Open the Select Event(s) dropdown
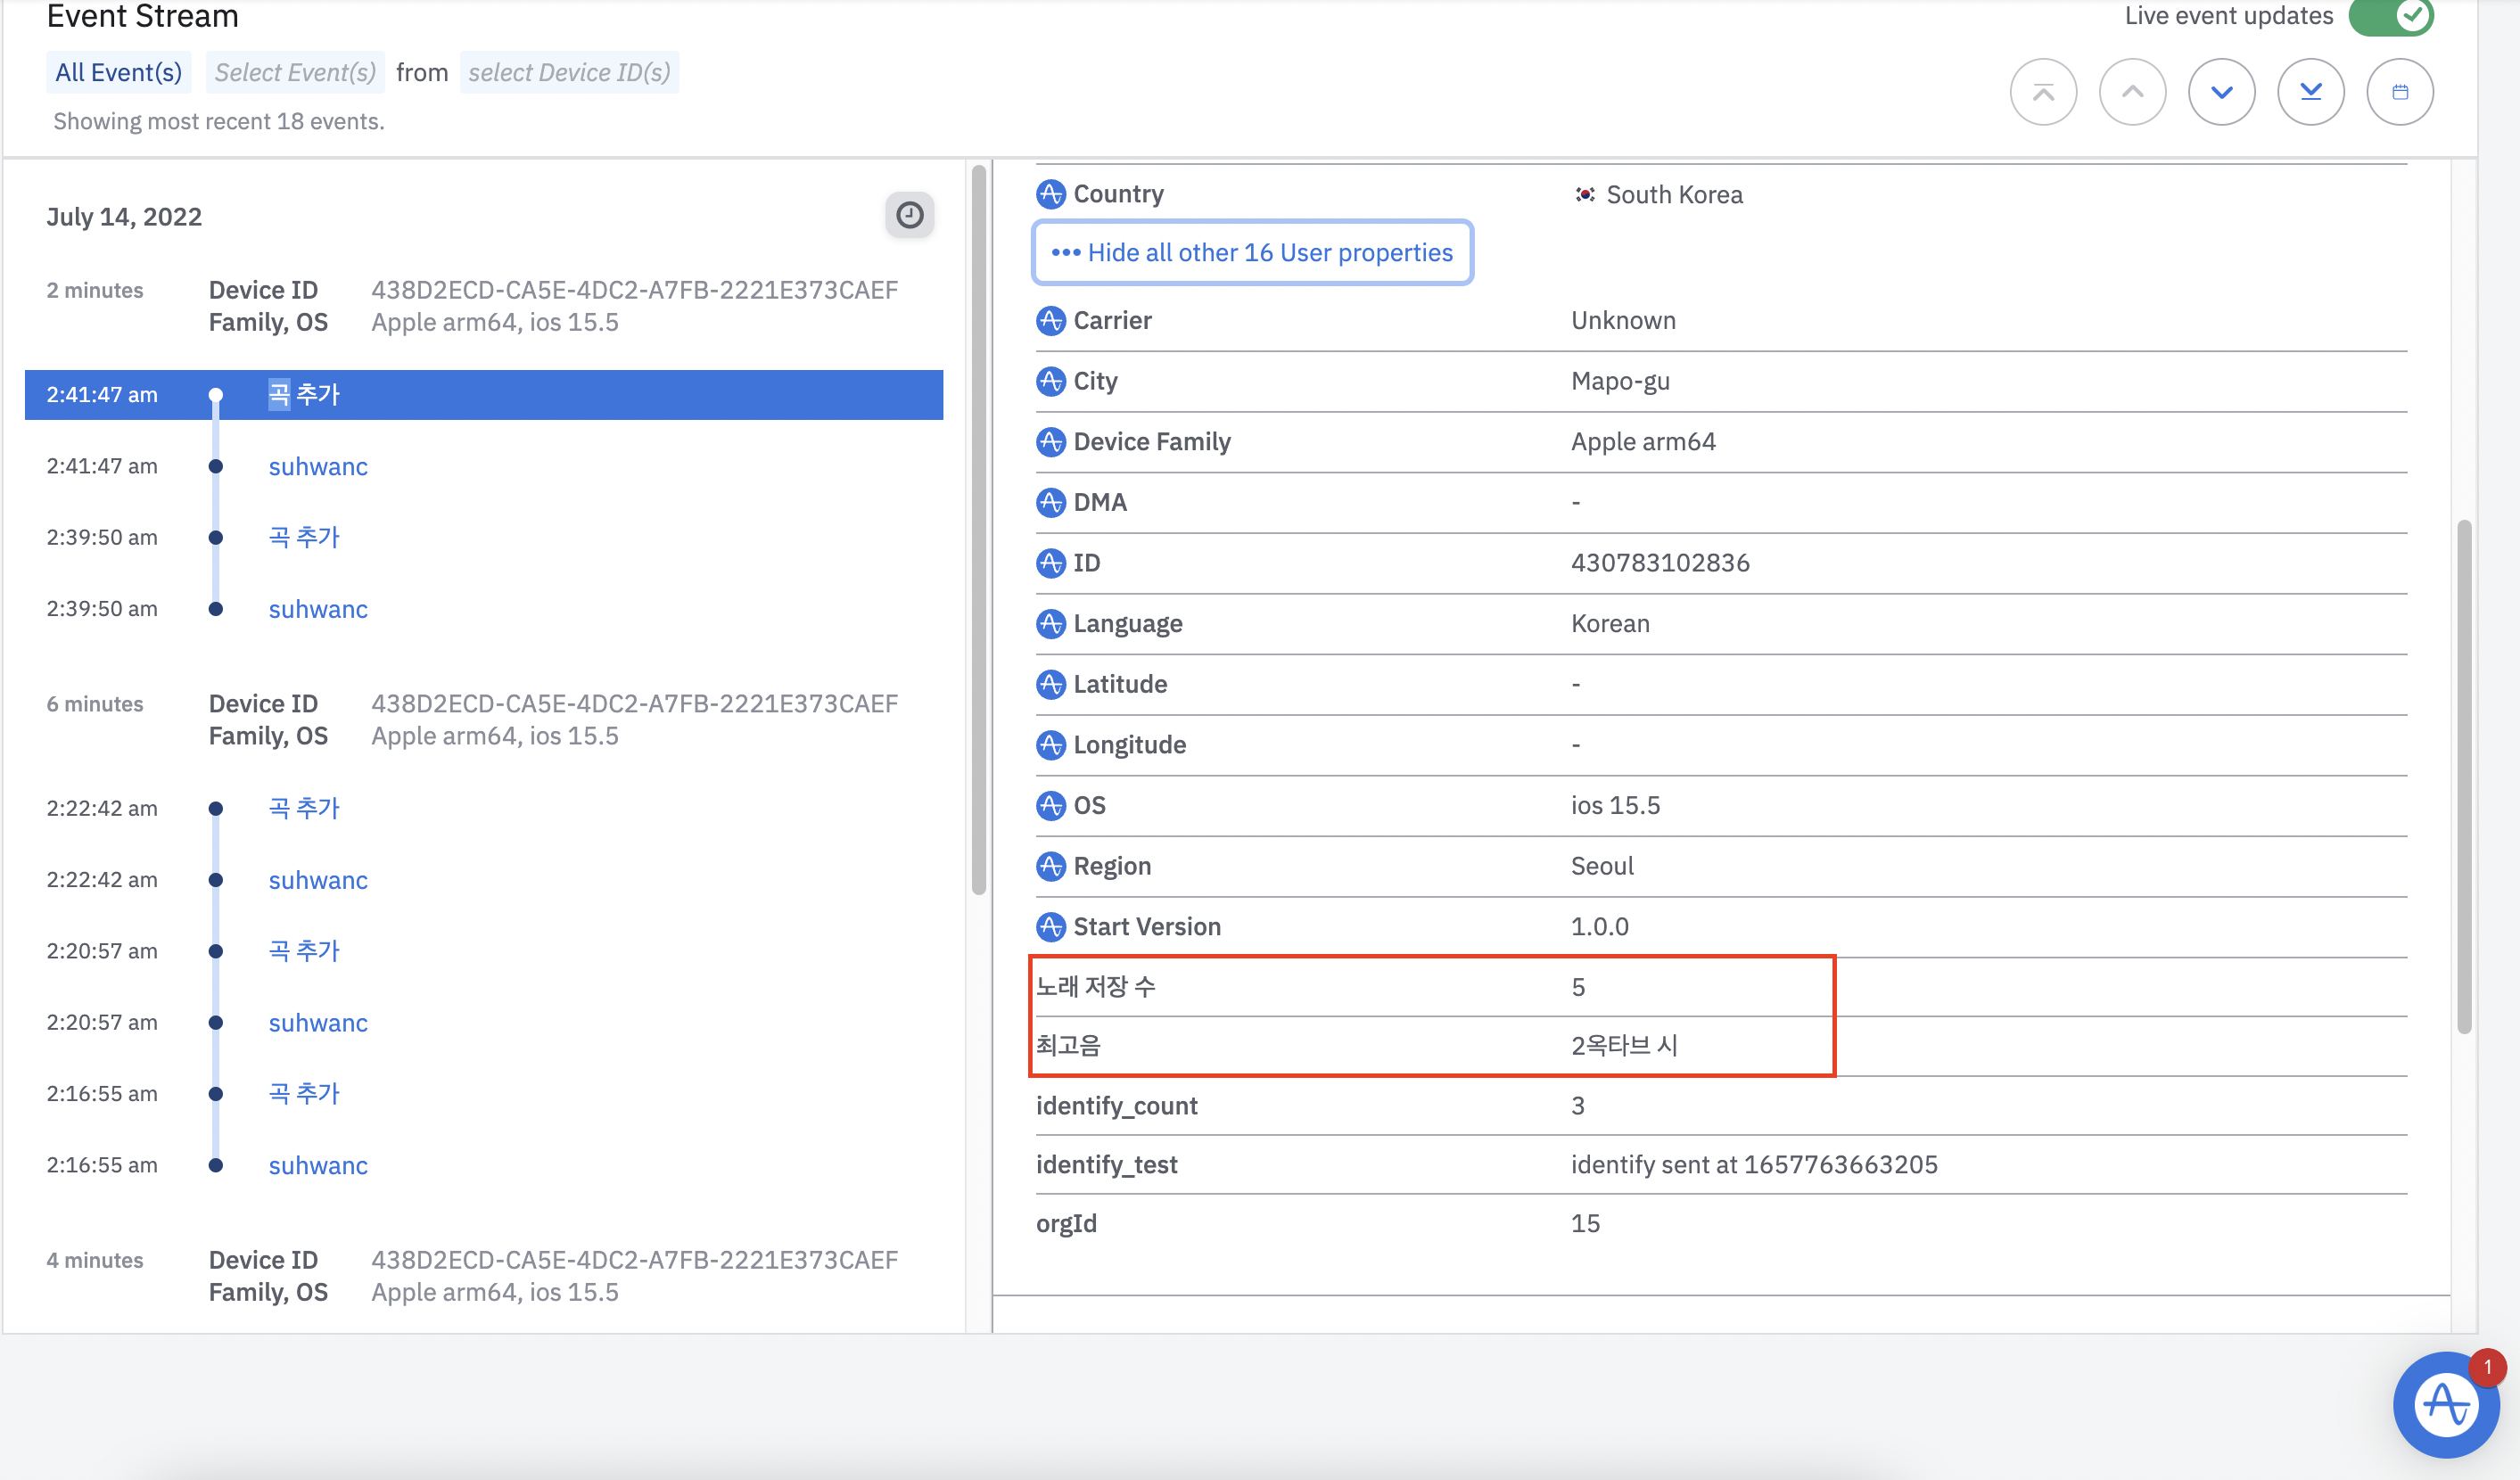Image resolution: width=2520 pixels, height=1480 pixels. click(x=295, y=73)
